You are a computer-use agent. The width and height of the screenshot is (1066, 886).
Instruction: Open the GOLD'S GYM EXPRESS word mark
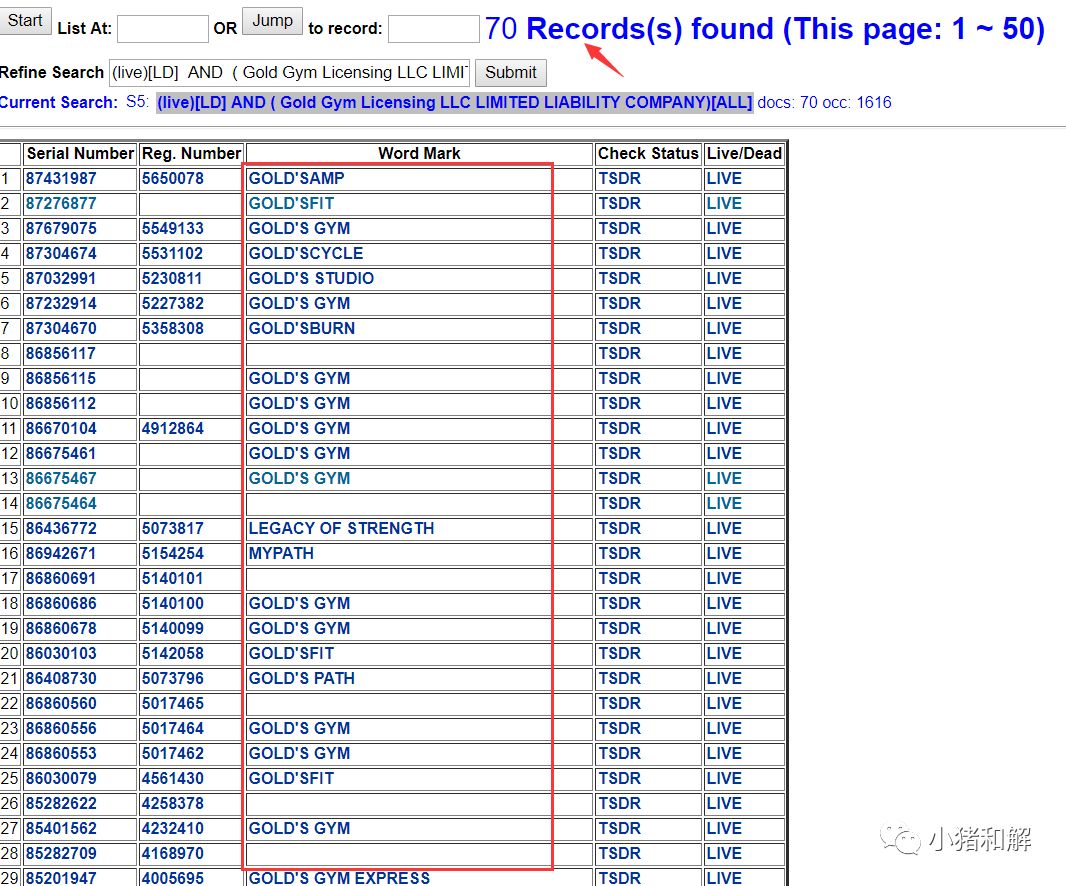pyautogui.click(x=339, y=878)
